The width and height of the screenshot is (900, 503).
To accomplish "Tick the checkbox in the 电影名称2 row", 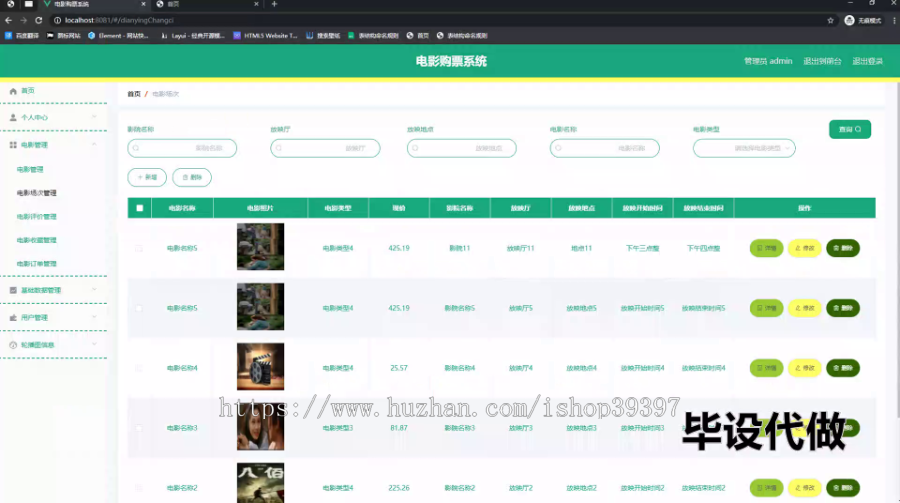I will click(x=139, y=487).
